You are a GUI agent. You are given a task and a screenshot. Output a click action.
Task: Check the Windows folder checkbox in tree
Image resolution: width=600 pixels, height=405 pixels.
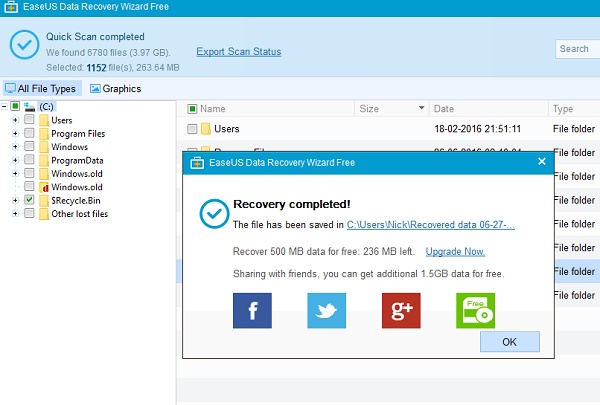(x=29, y=146)
